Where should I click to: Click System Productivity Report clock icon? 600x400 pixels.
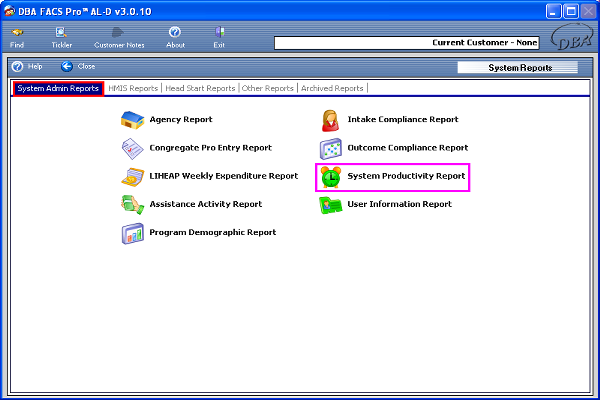[x=330, y=177]
